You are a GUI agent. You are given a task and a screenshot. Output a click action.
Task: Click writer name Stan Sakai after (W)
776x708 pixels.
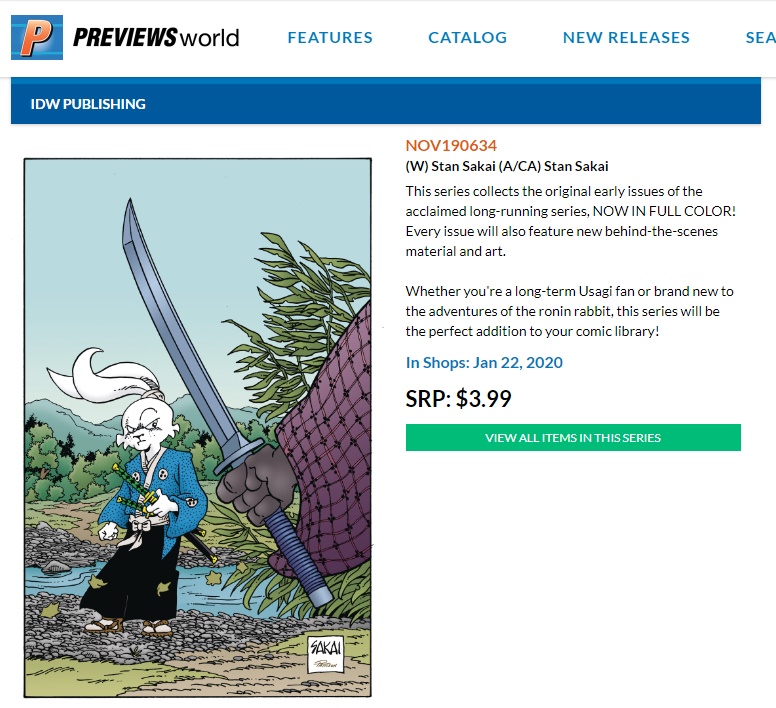(463, 166)
